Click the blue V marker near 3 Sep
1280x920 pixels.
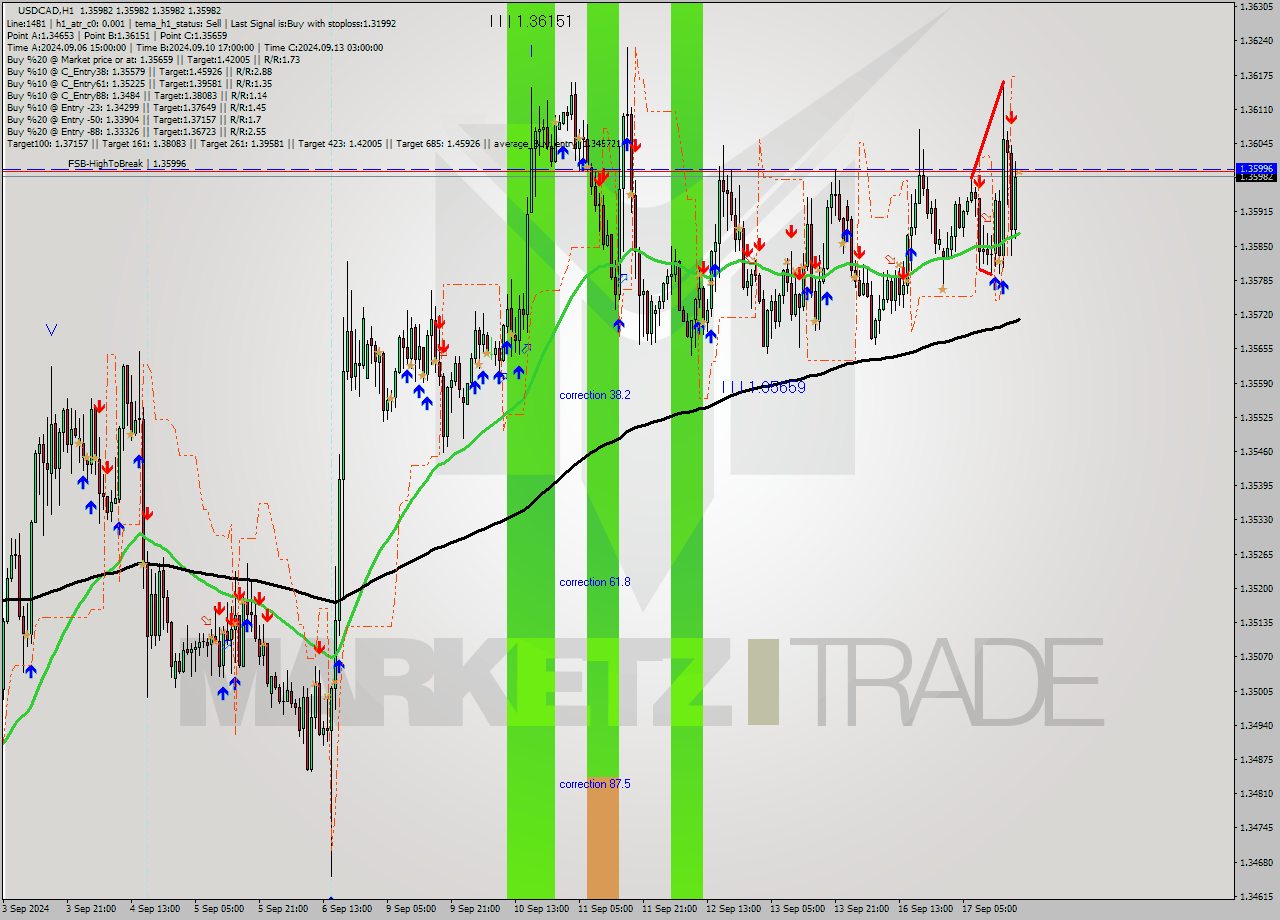pos(51,329)
